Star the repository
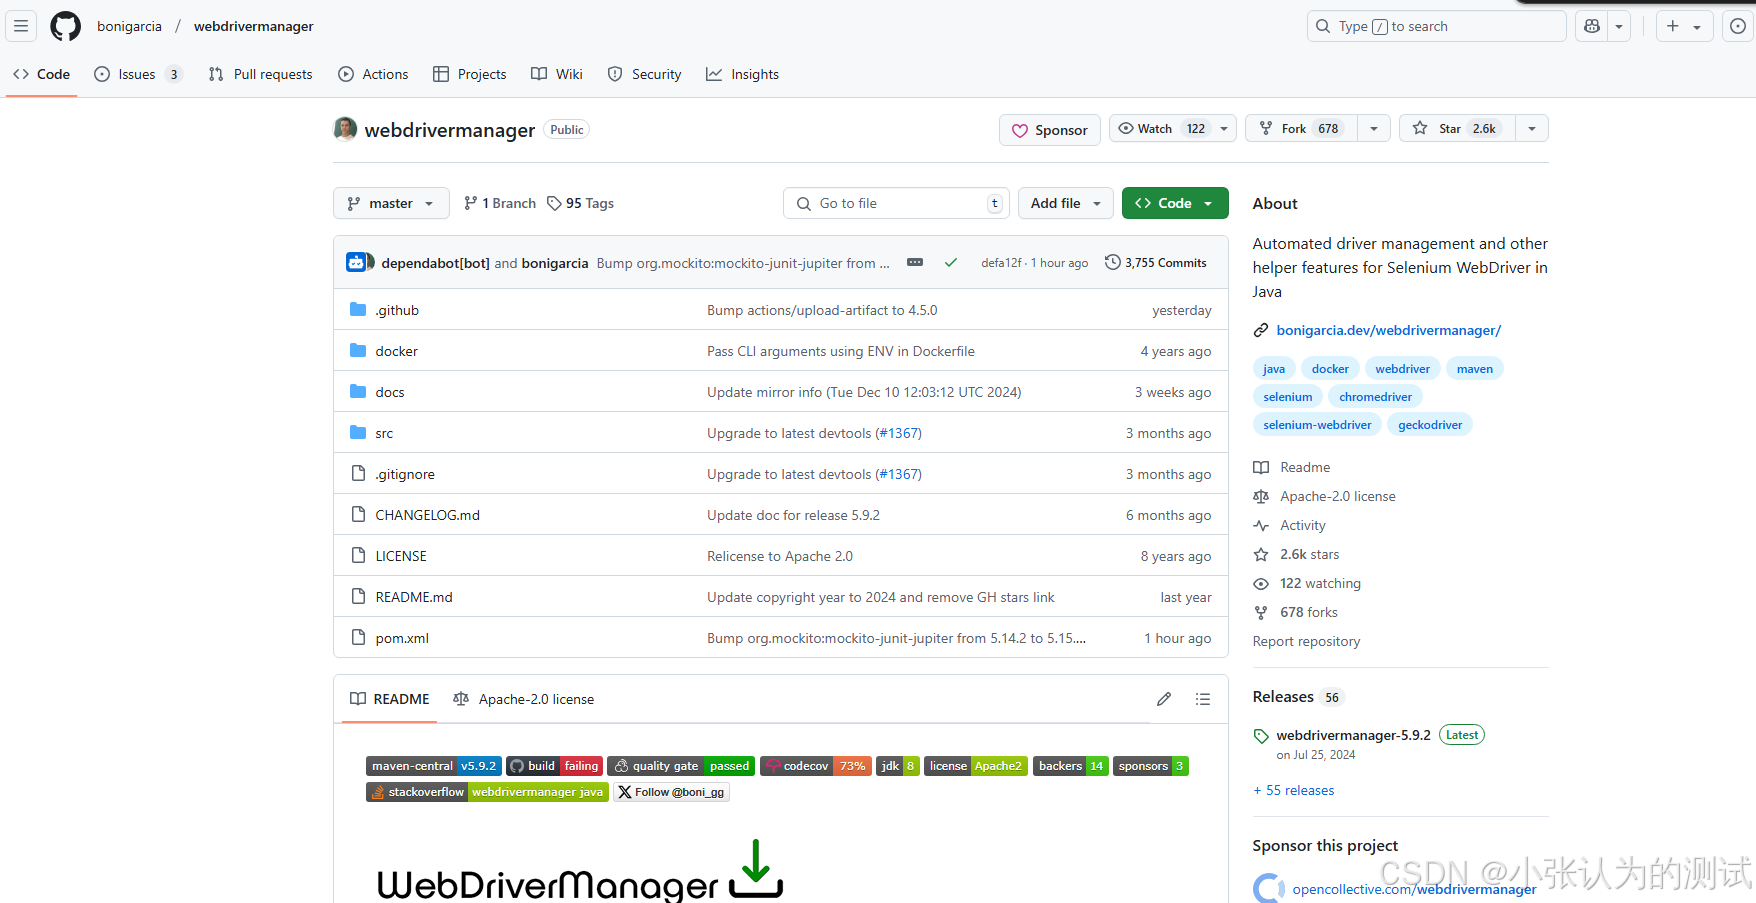Image resolution: width=1756 pixels, height=903 pixels. click(x=1457, y=129)
